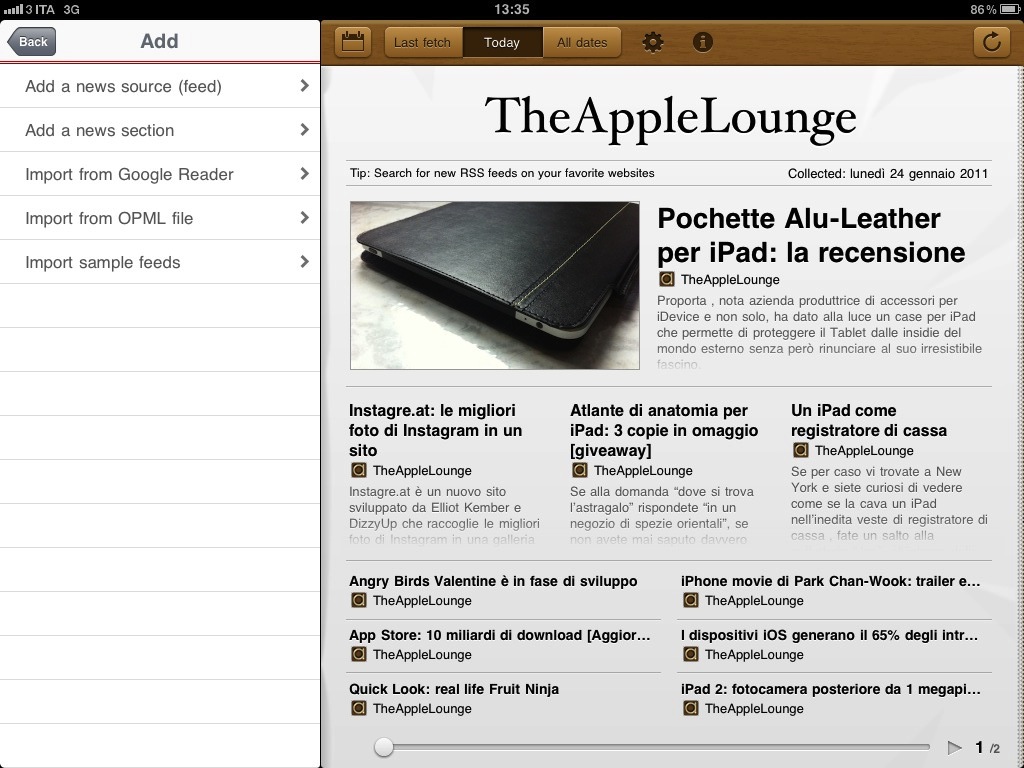The width and height of the screenshot is (1024, 768).
Task: Open Add a news source (feed)
Action: pyautogui.click(x=160, y=86)
